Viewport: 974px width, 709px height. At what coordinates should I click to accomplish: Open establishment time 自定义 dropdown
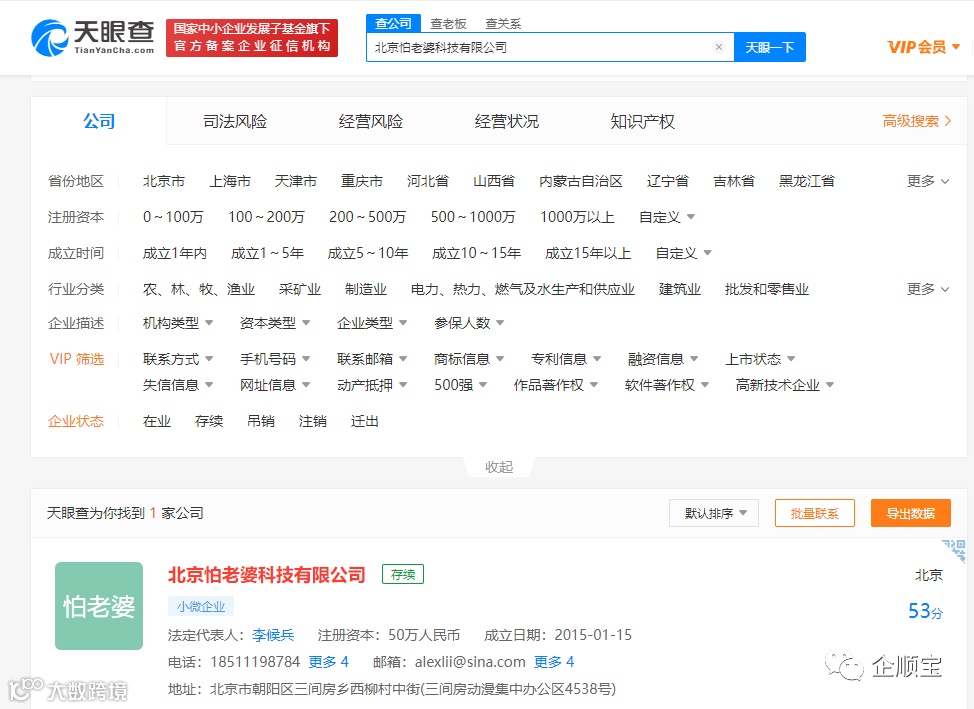click(684, 253)
